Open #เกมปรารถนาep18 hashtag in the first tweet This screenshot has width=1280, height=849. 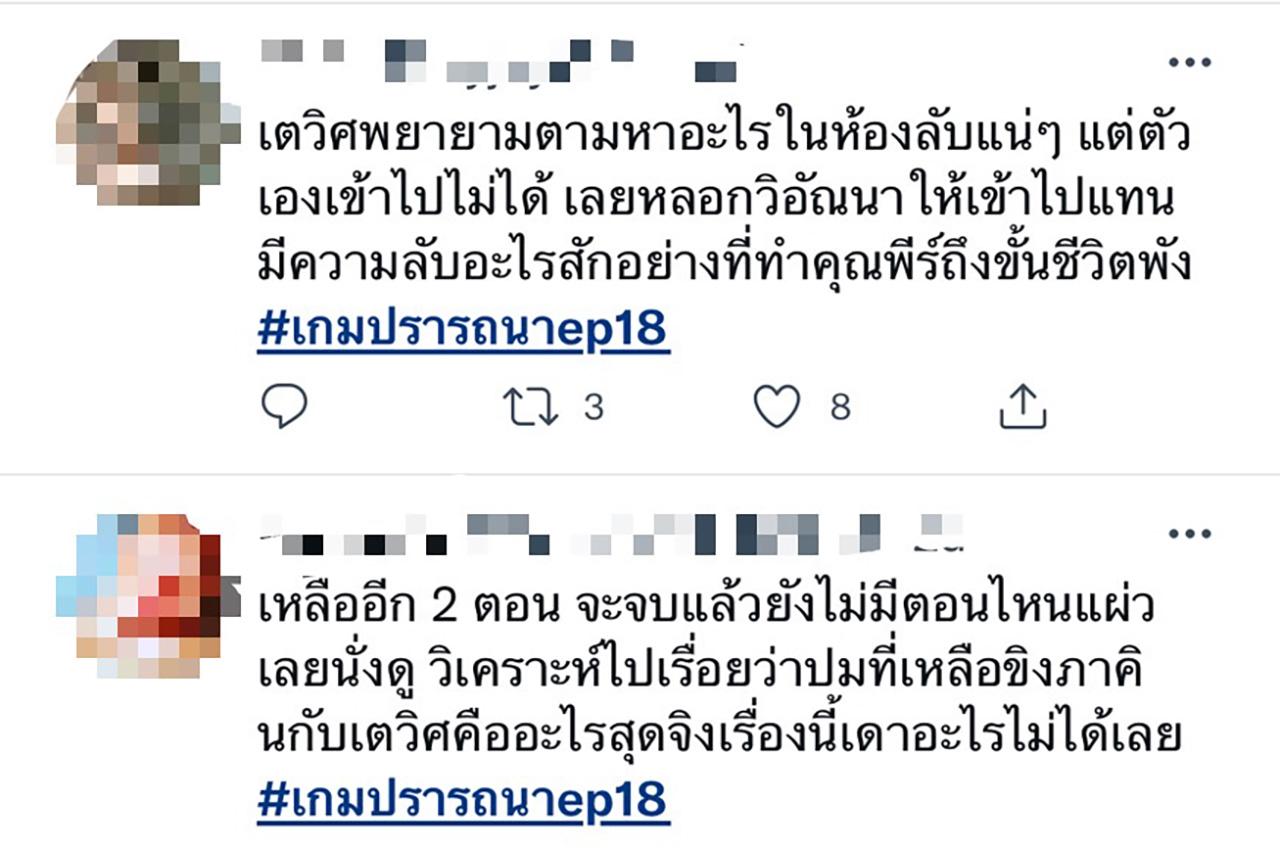pos(463,331)
